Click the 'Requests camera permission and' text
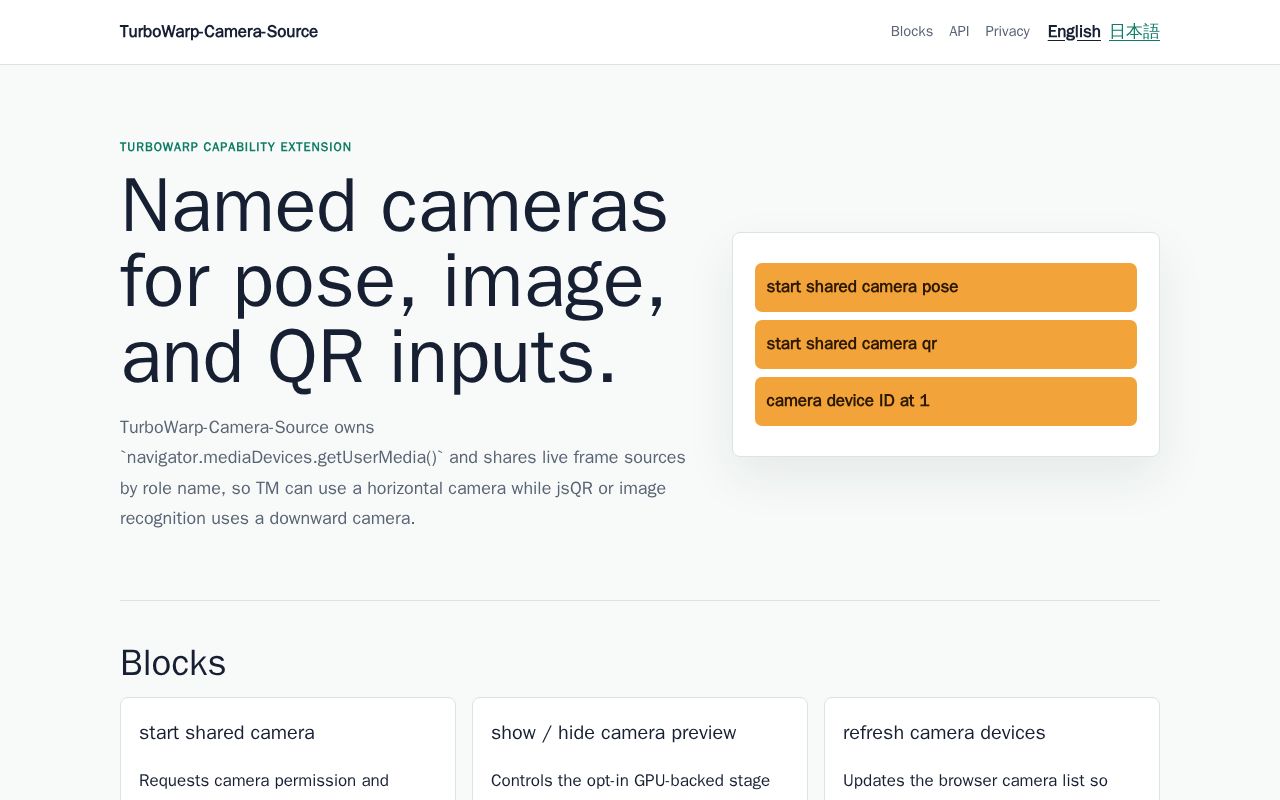1280x800 pixels. point(264,781)
